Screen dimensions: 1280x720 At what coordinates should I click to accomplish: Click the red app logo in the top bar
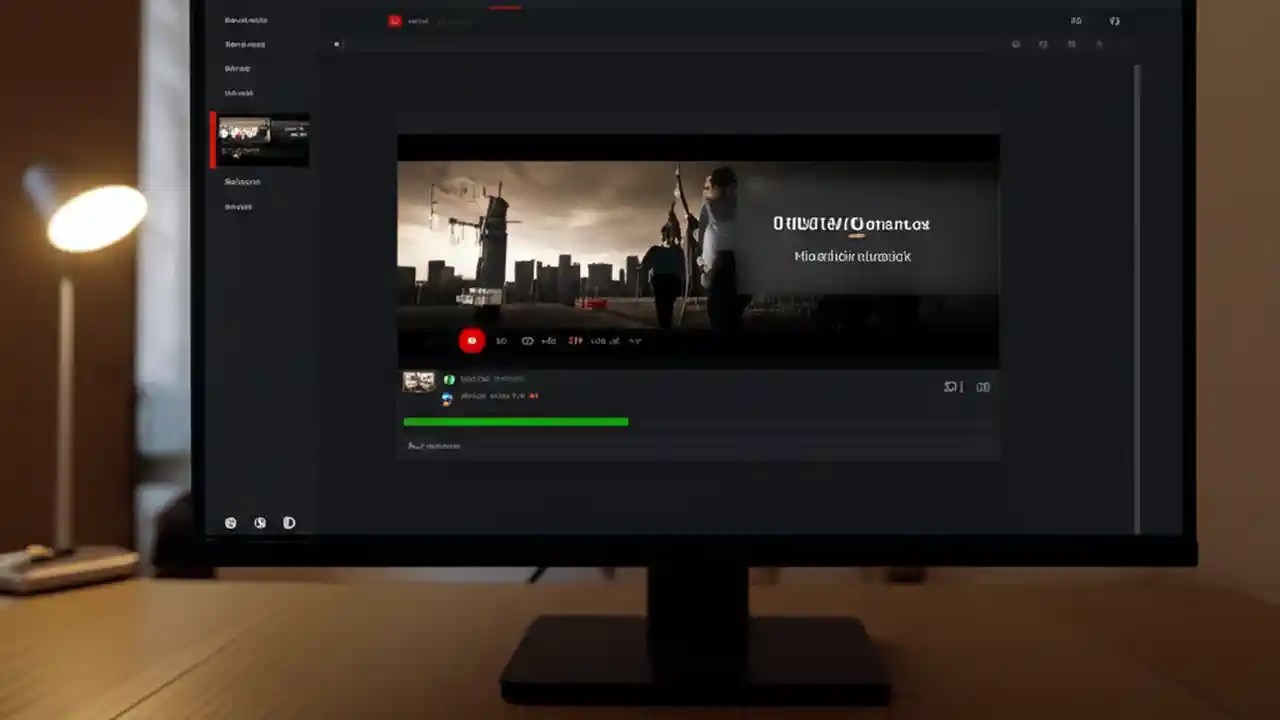[x=396, y=20]
